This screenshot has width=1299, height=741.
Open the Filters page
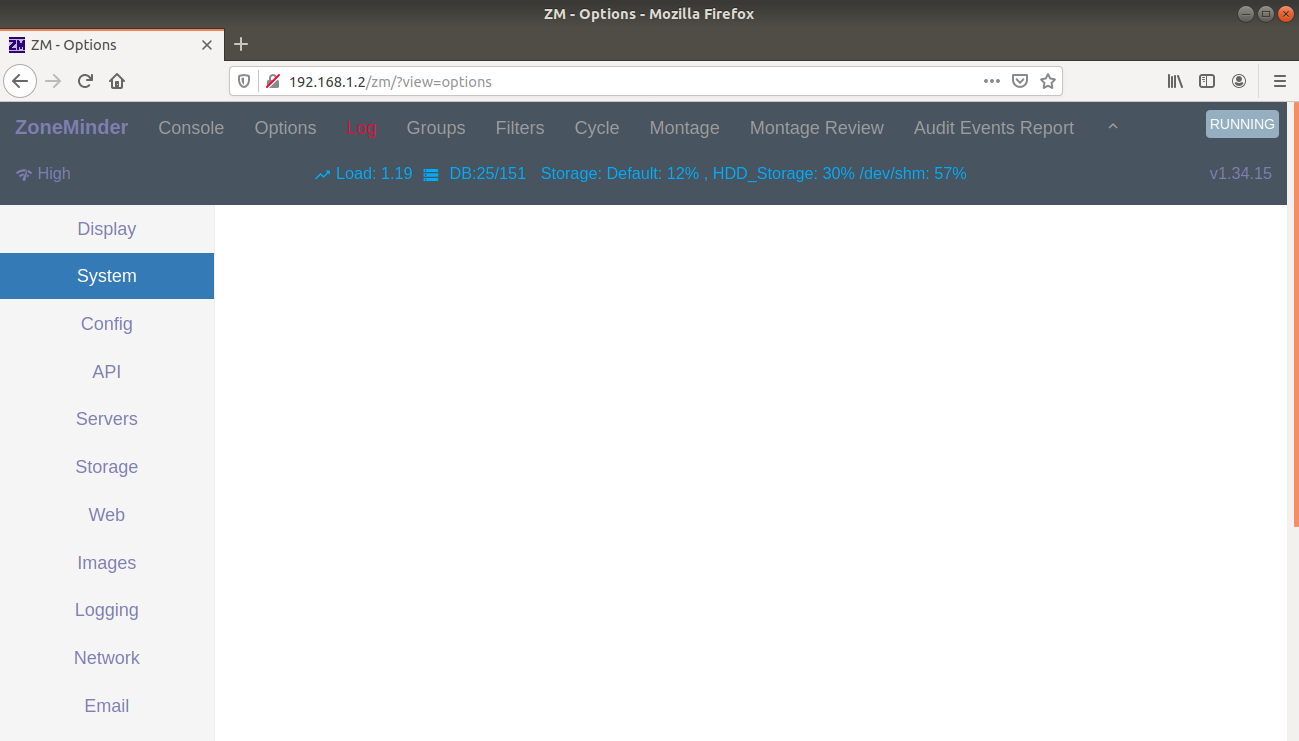click(x=520, y=128)
